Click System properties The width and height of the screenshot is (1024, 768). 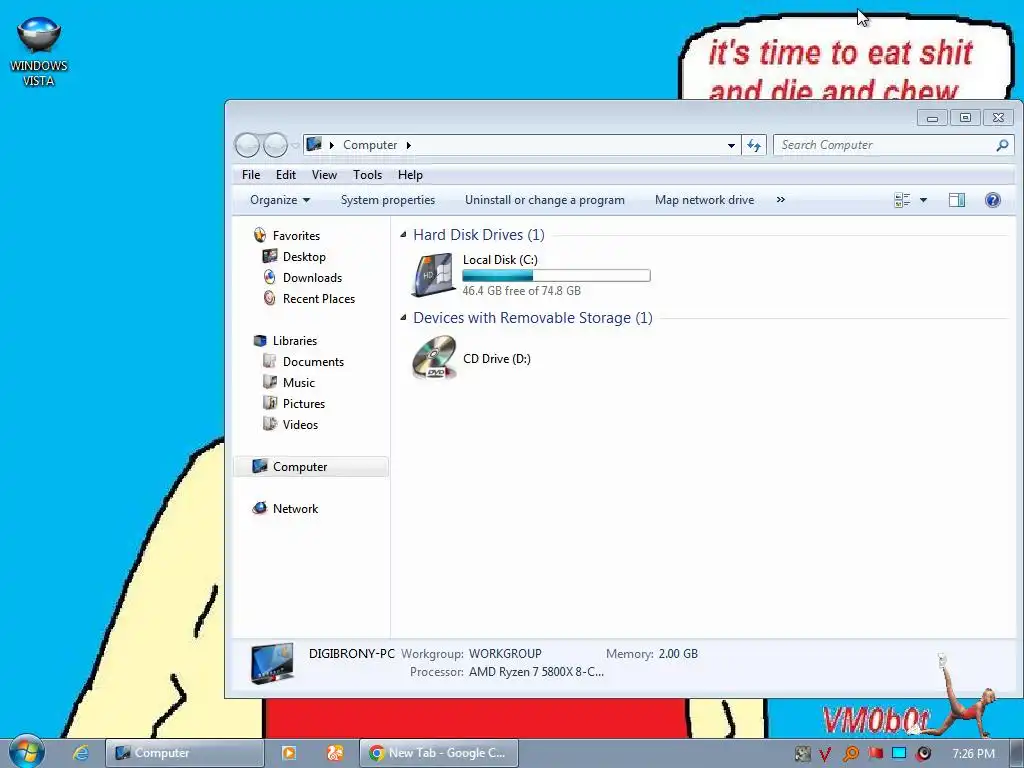[x=388, y=200]
